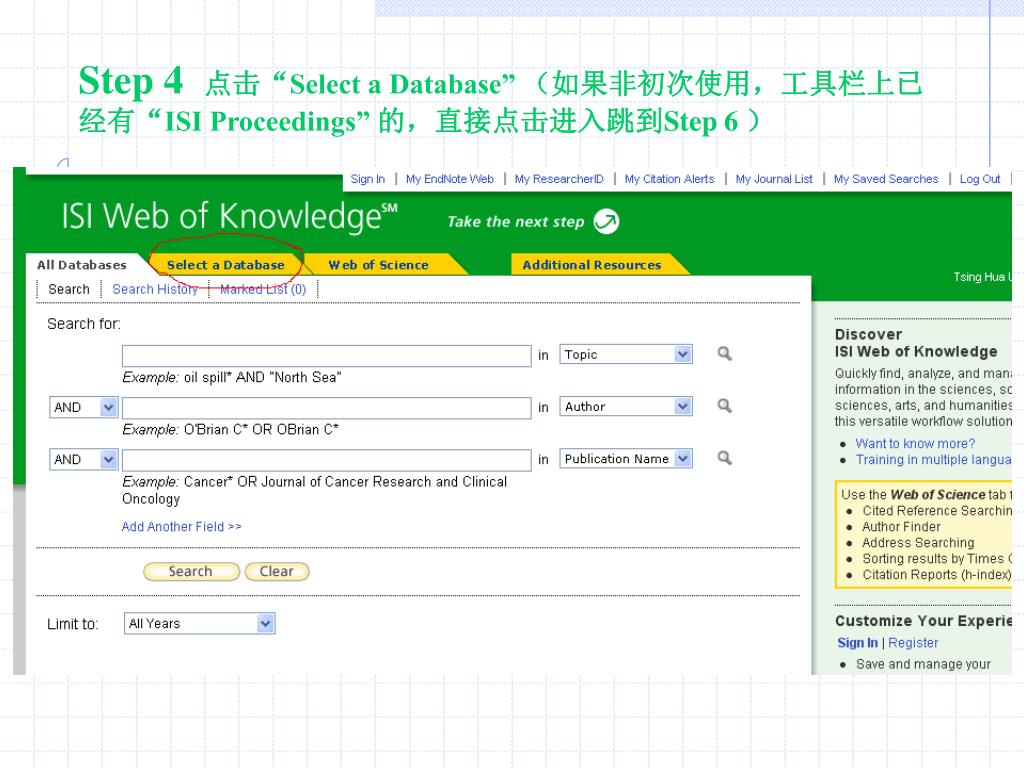Click the Cited Reference Searching bullet text

pos(936,511)
